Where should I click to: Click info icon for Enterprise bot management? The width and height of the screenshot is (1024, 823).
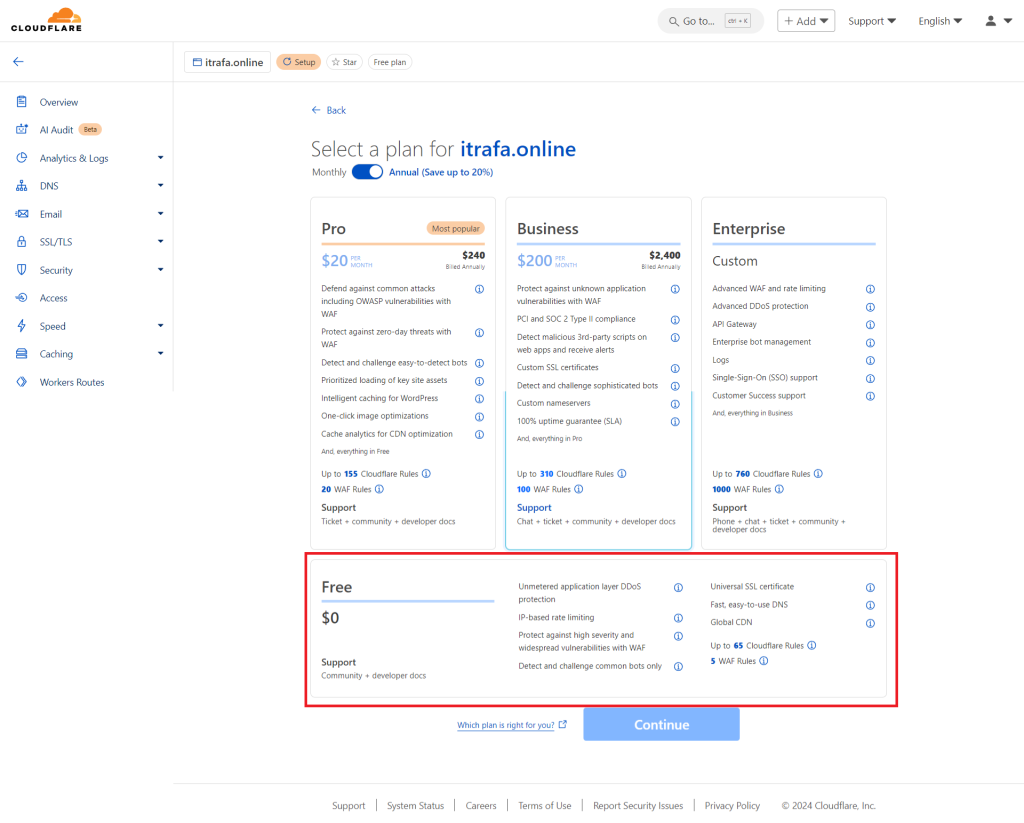point(871,343)
